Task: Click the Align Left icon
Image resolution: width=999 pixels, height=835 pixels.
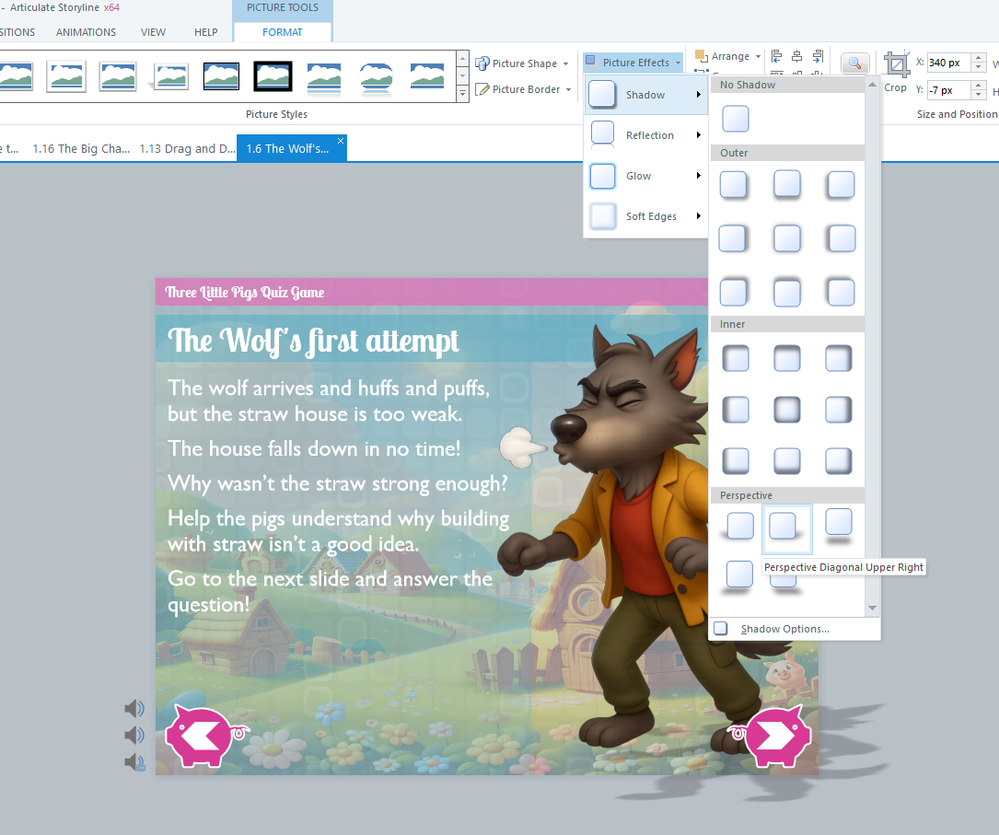Action: click(777, 56)
